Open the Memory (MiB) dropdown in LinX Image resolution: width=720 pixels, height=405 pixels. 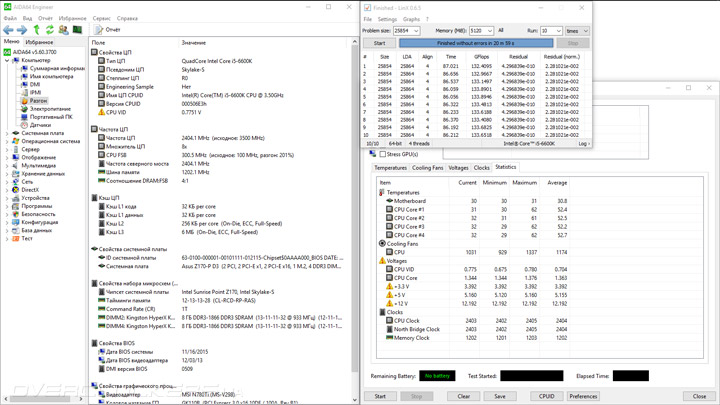pos(481,31)
